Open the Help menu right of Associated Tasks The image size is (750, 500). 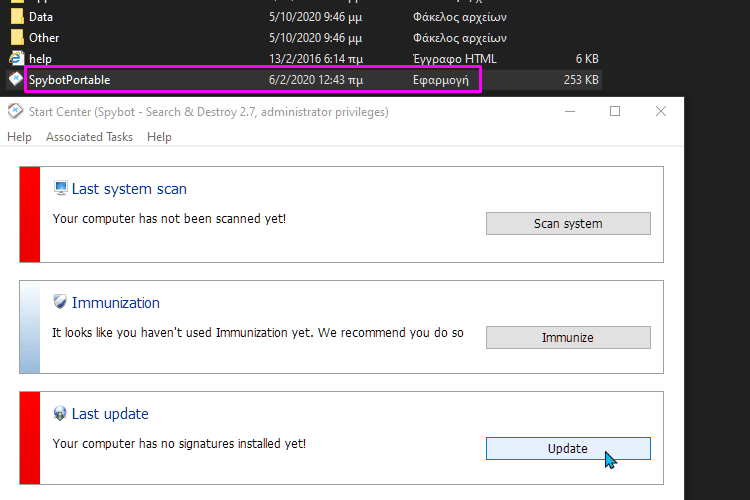(x=159, y=137)
